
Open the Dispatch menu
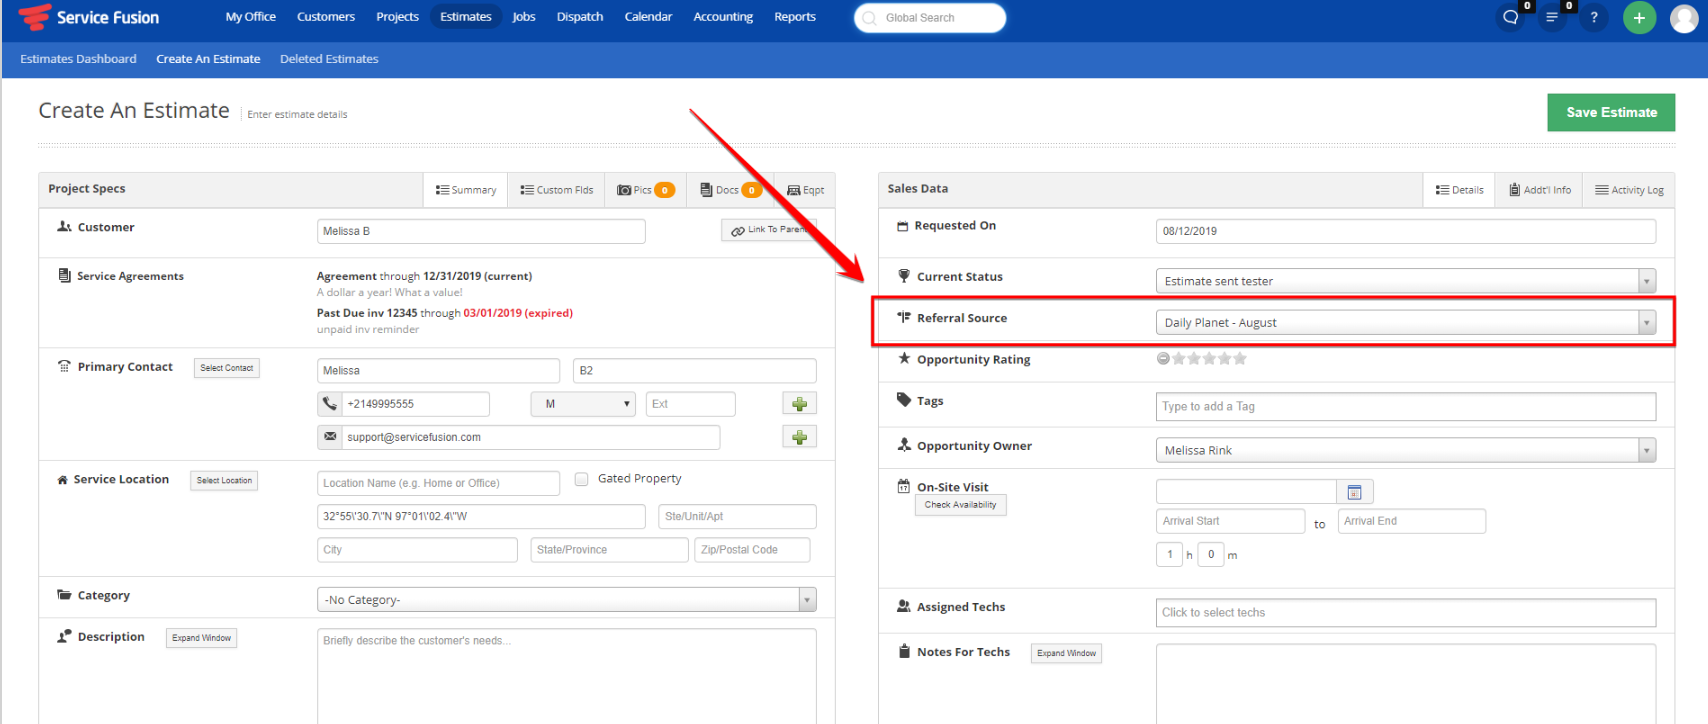[580, 17]
